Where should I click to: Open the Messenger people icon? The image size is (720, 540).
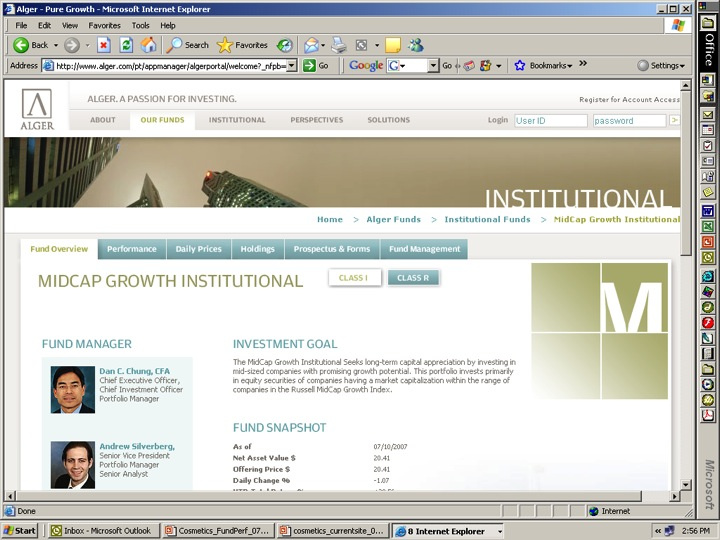[416, 45]
